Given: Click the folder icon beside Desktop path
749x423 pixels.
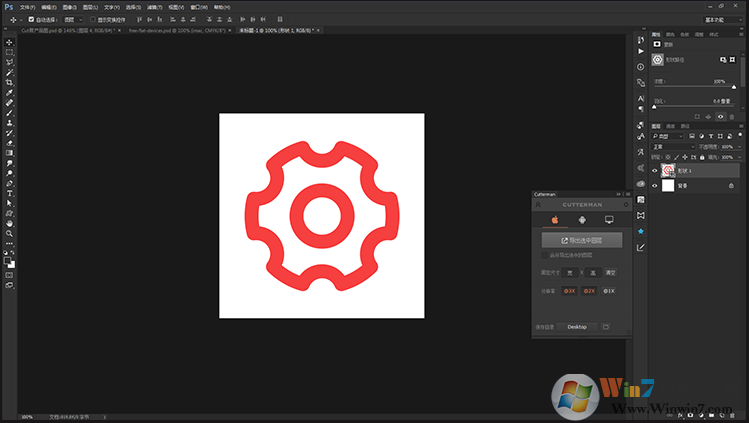Looking at the screenshot, I should tap(605, 327).
